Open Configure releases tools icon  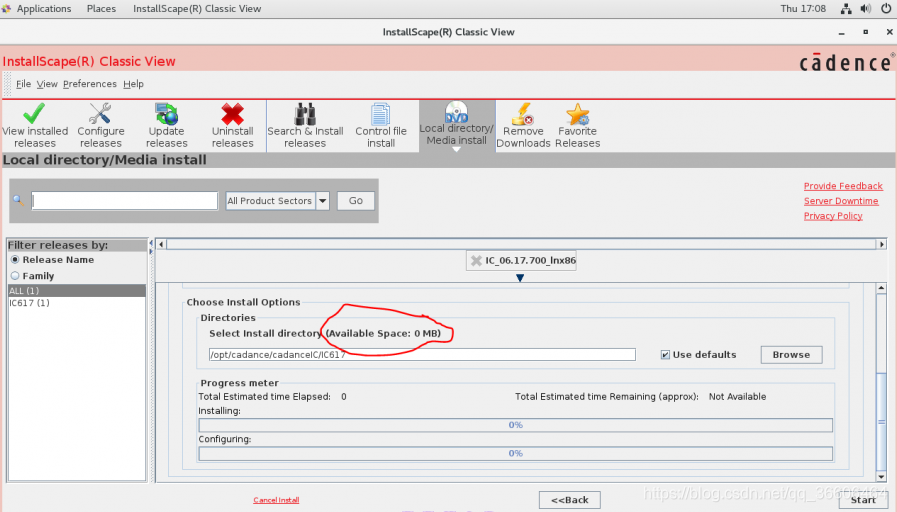point(101,114)
